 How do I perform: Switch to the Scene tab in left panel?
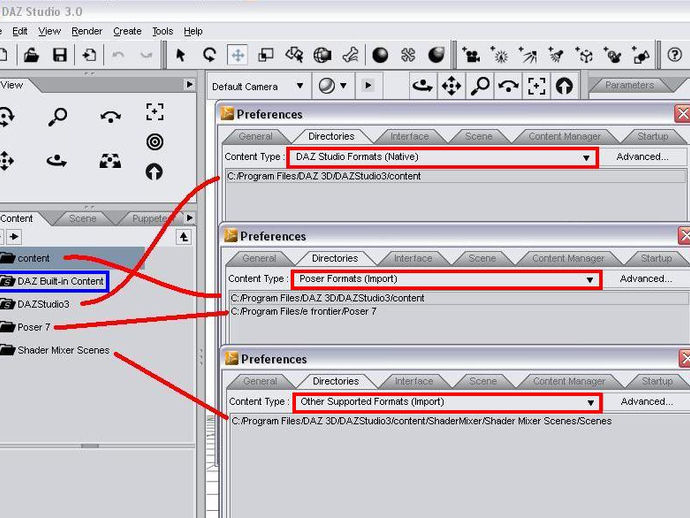pyautogui.click(x=82, y=219)
